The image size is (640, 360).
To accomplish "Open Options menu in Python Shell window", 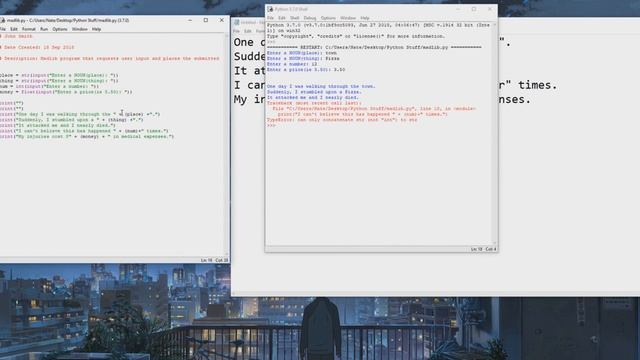I will point(328,18).
